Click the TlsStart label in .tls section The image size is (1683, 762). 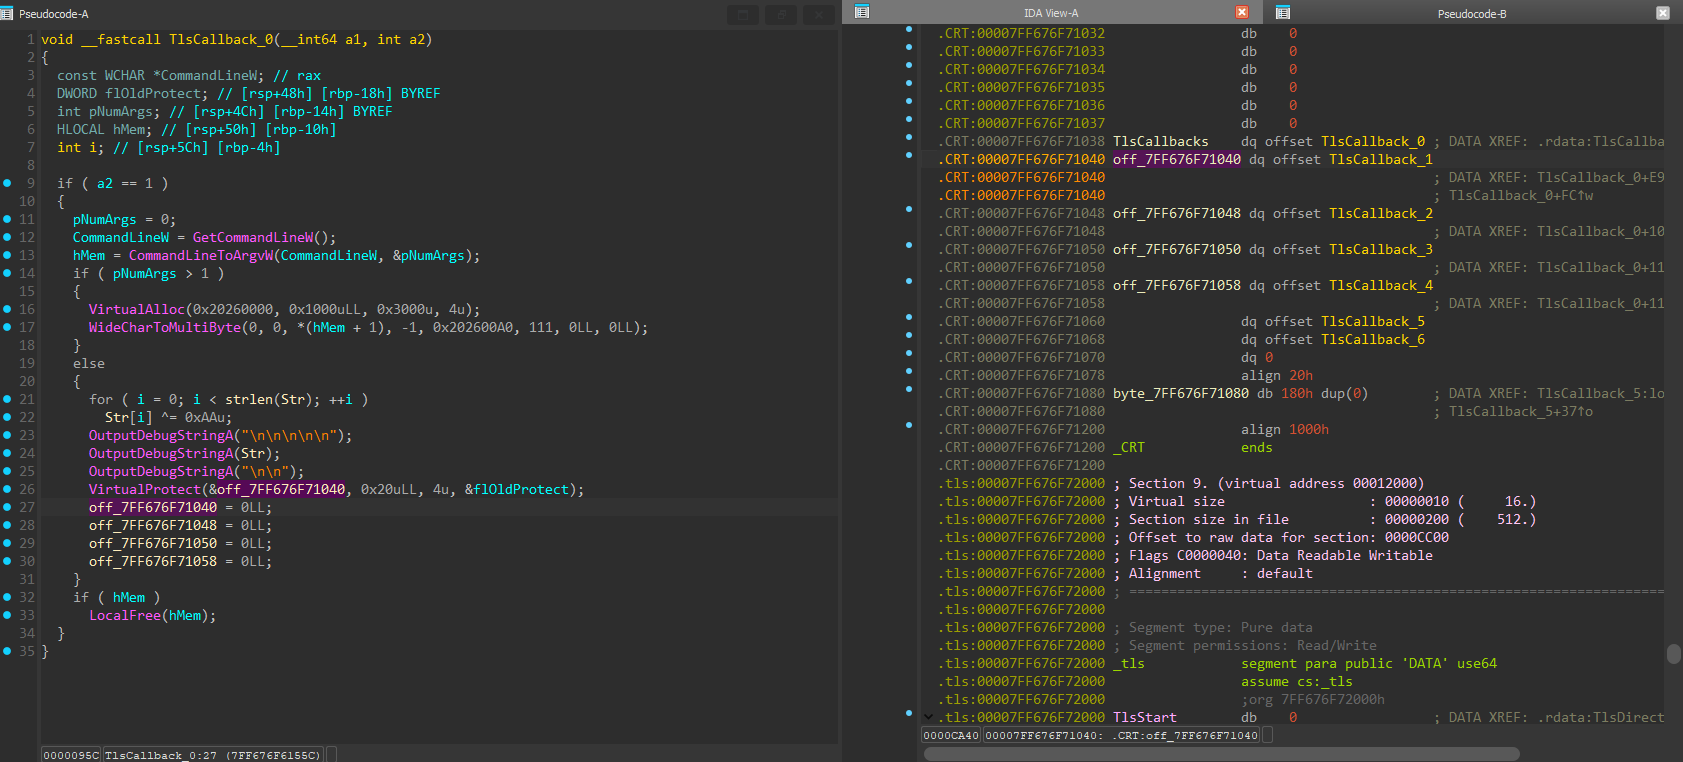1145,717
